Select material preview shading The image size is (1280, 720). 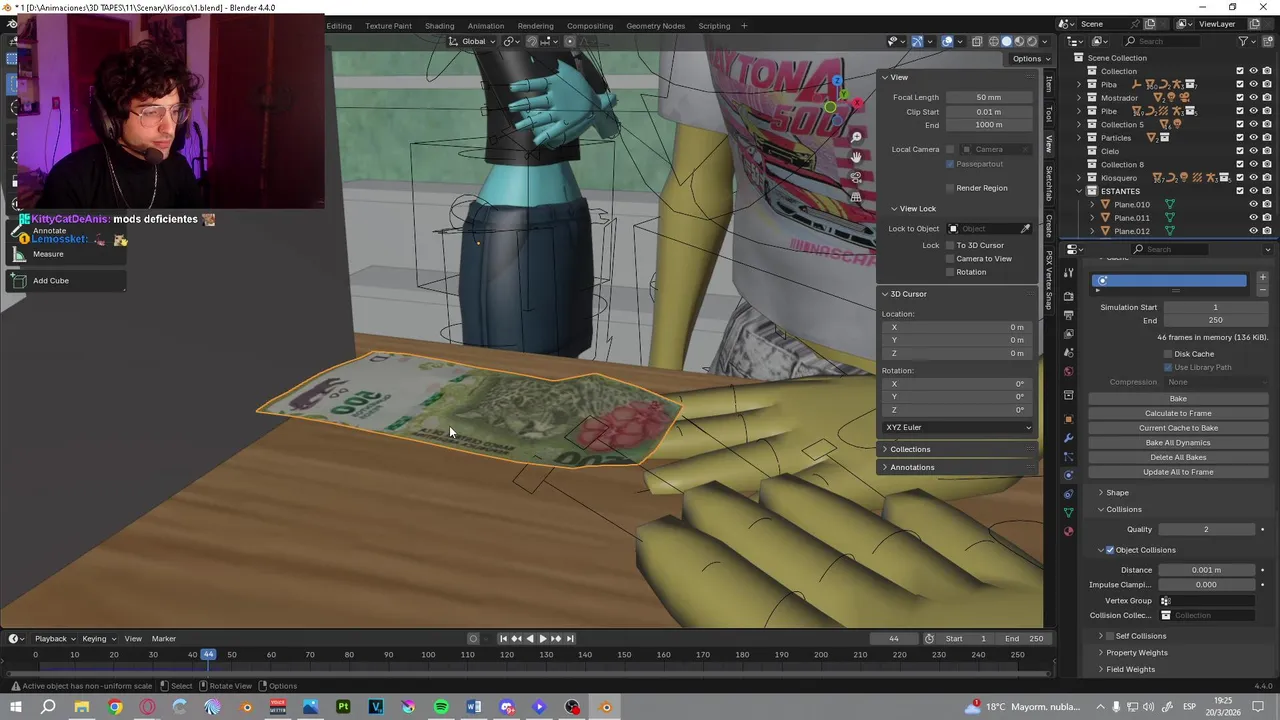(1020, 41)
